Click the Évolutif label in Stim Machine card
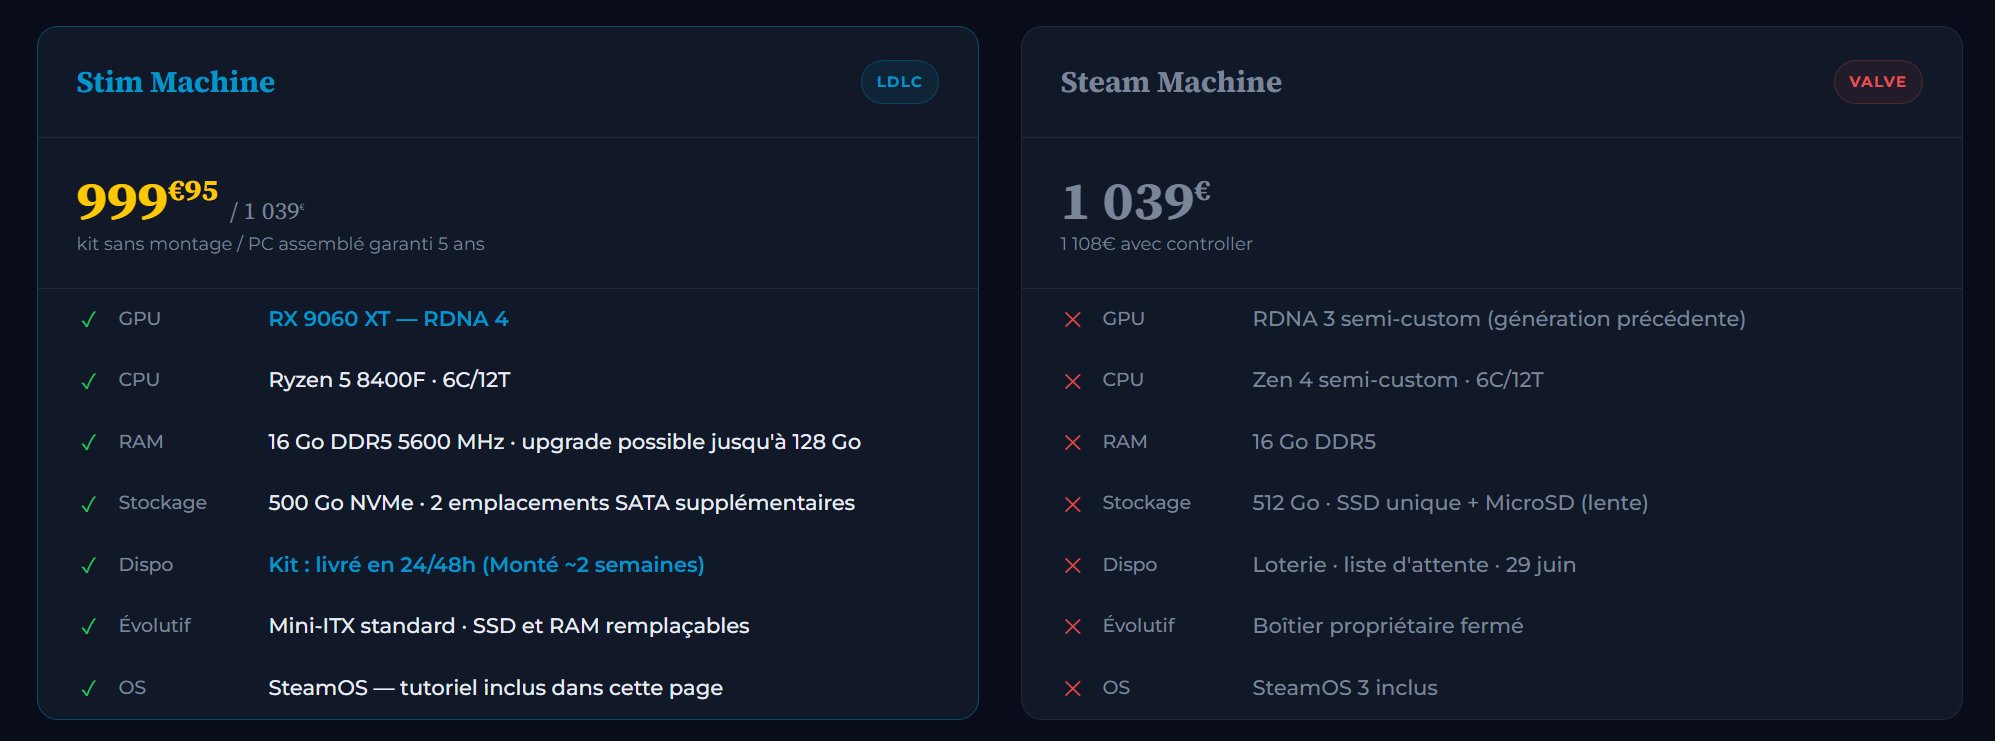 tap(154, 626)
